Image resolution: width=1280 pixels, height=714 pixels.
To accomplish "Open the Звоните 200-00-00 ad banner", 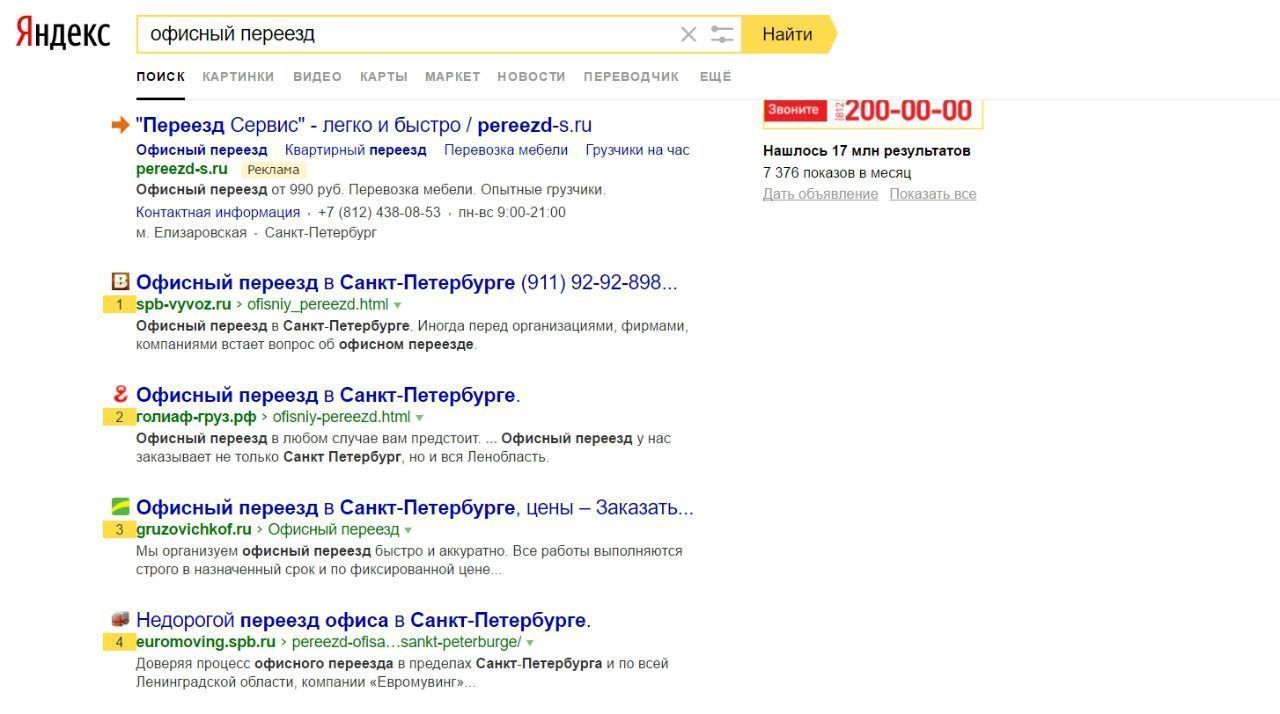I will pos(872,111).
